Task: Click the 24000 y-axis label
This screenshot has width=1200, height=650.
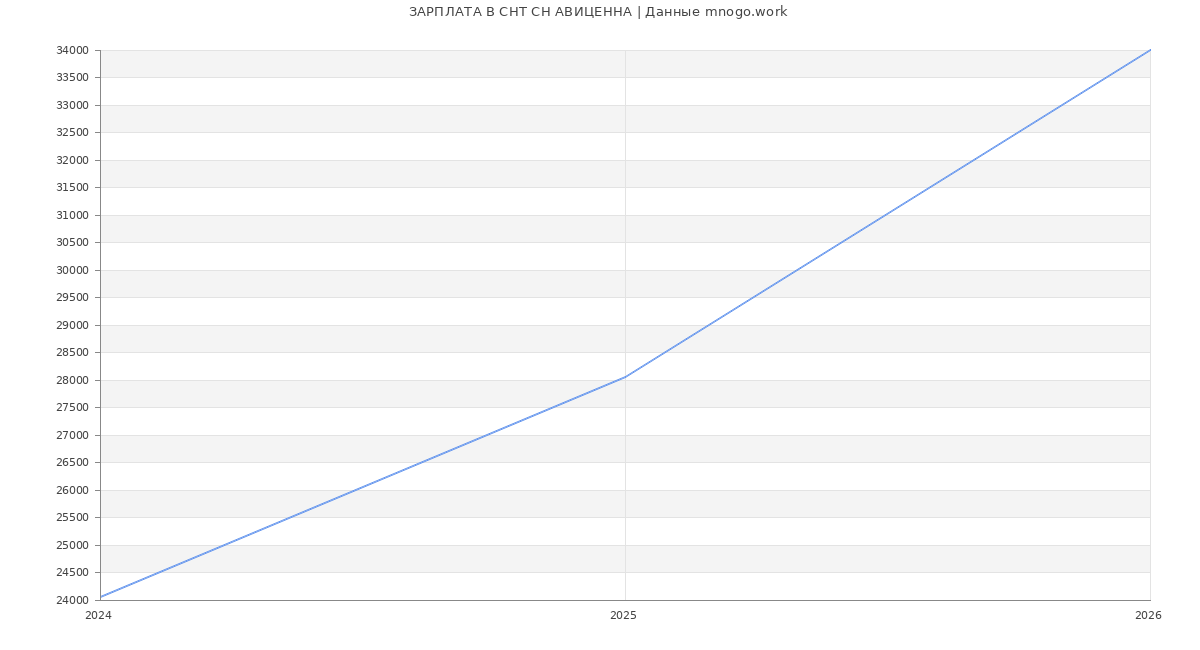Action: [72, 600]
